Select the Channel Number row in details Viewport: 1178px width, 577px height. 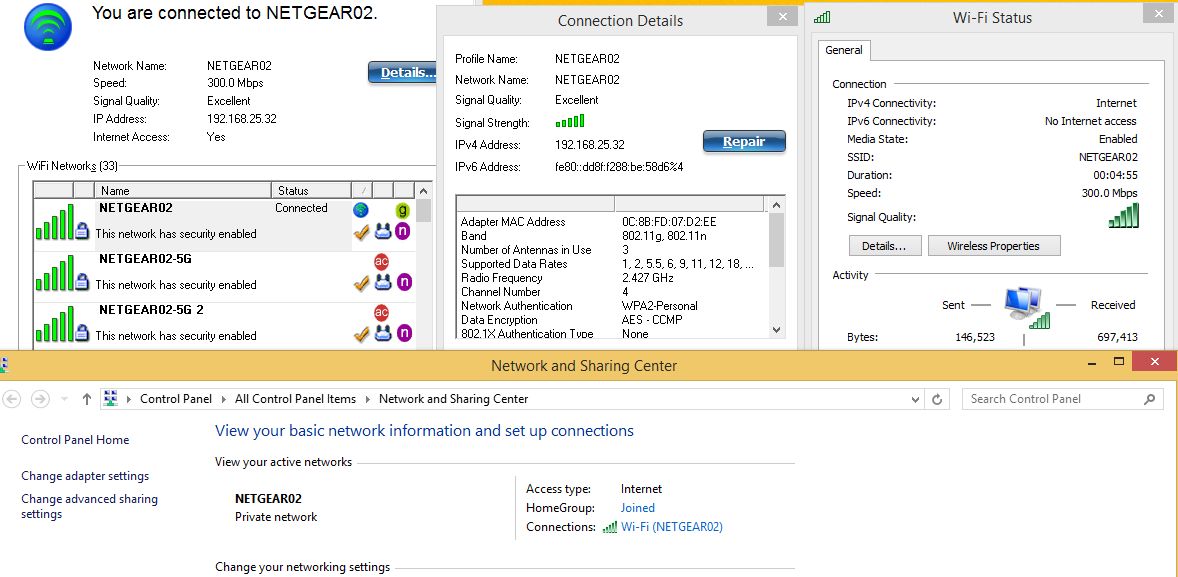point(612,292)
